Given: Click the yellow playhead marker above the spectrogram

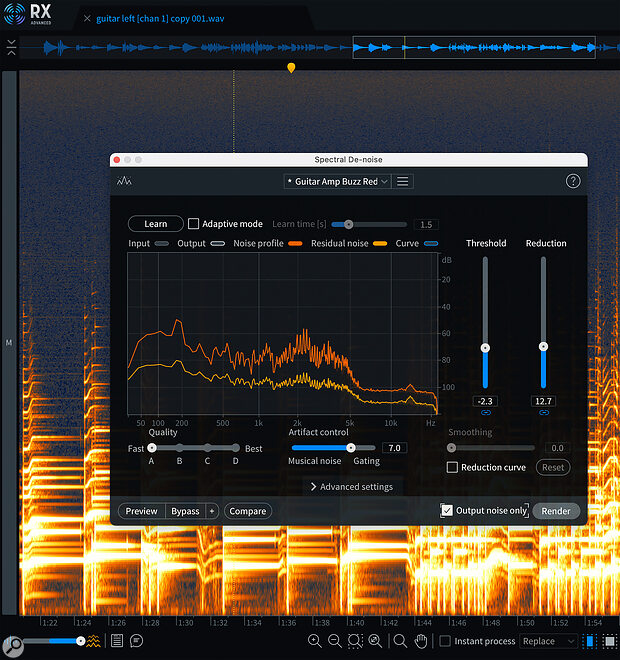Looking at the screenshot, I should pos(291,68).
